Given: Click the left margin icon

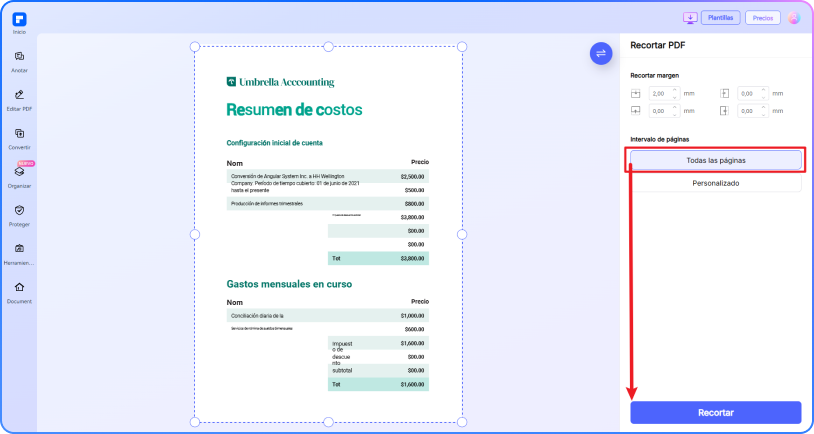Looking at the screenshot, I should click(724, 94).
